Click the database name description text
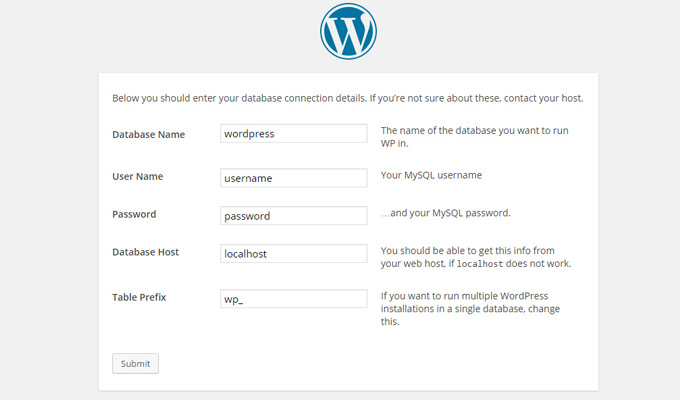Image resolution: width=680 pixels, height=400 pixels. tap(474, 137)
